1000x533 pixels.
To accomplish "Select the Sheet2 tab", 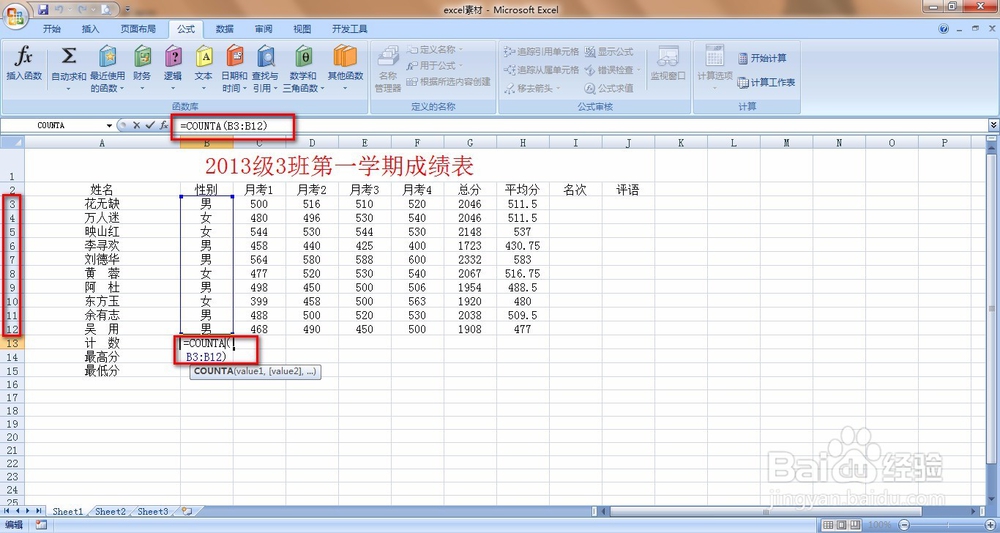I will point(110,511).
